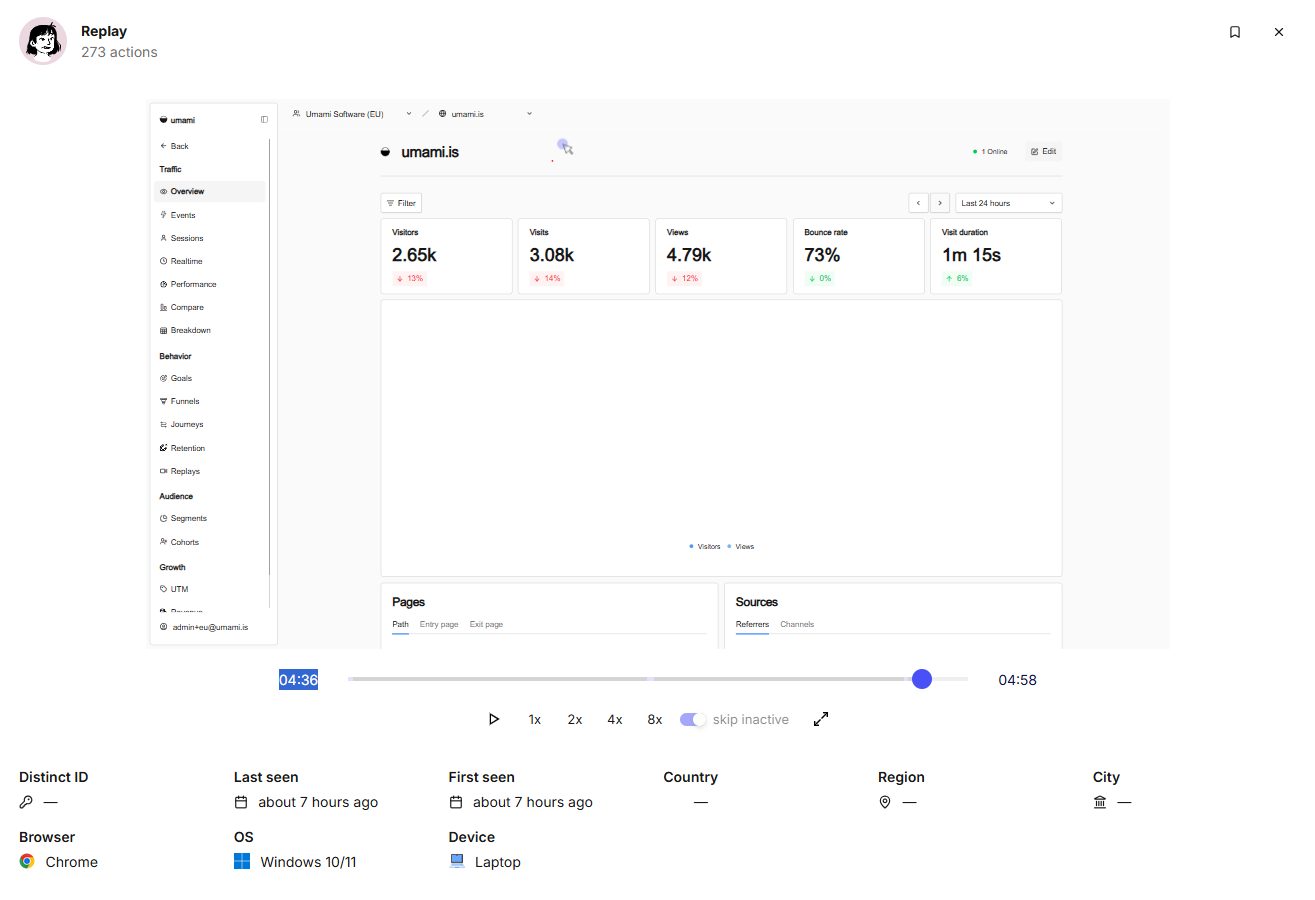Switch to the Channels tab
This screenshot has height=900, width=1315.
pyautogui.click(x=797, y=624)
